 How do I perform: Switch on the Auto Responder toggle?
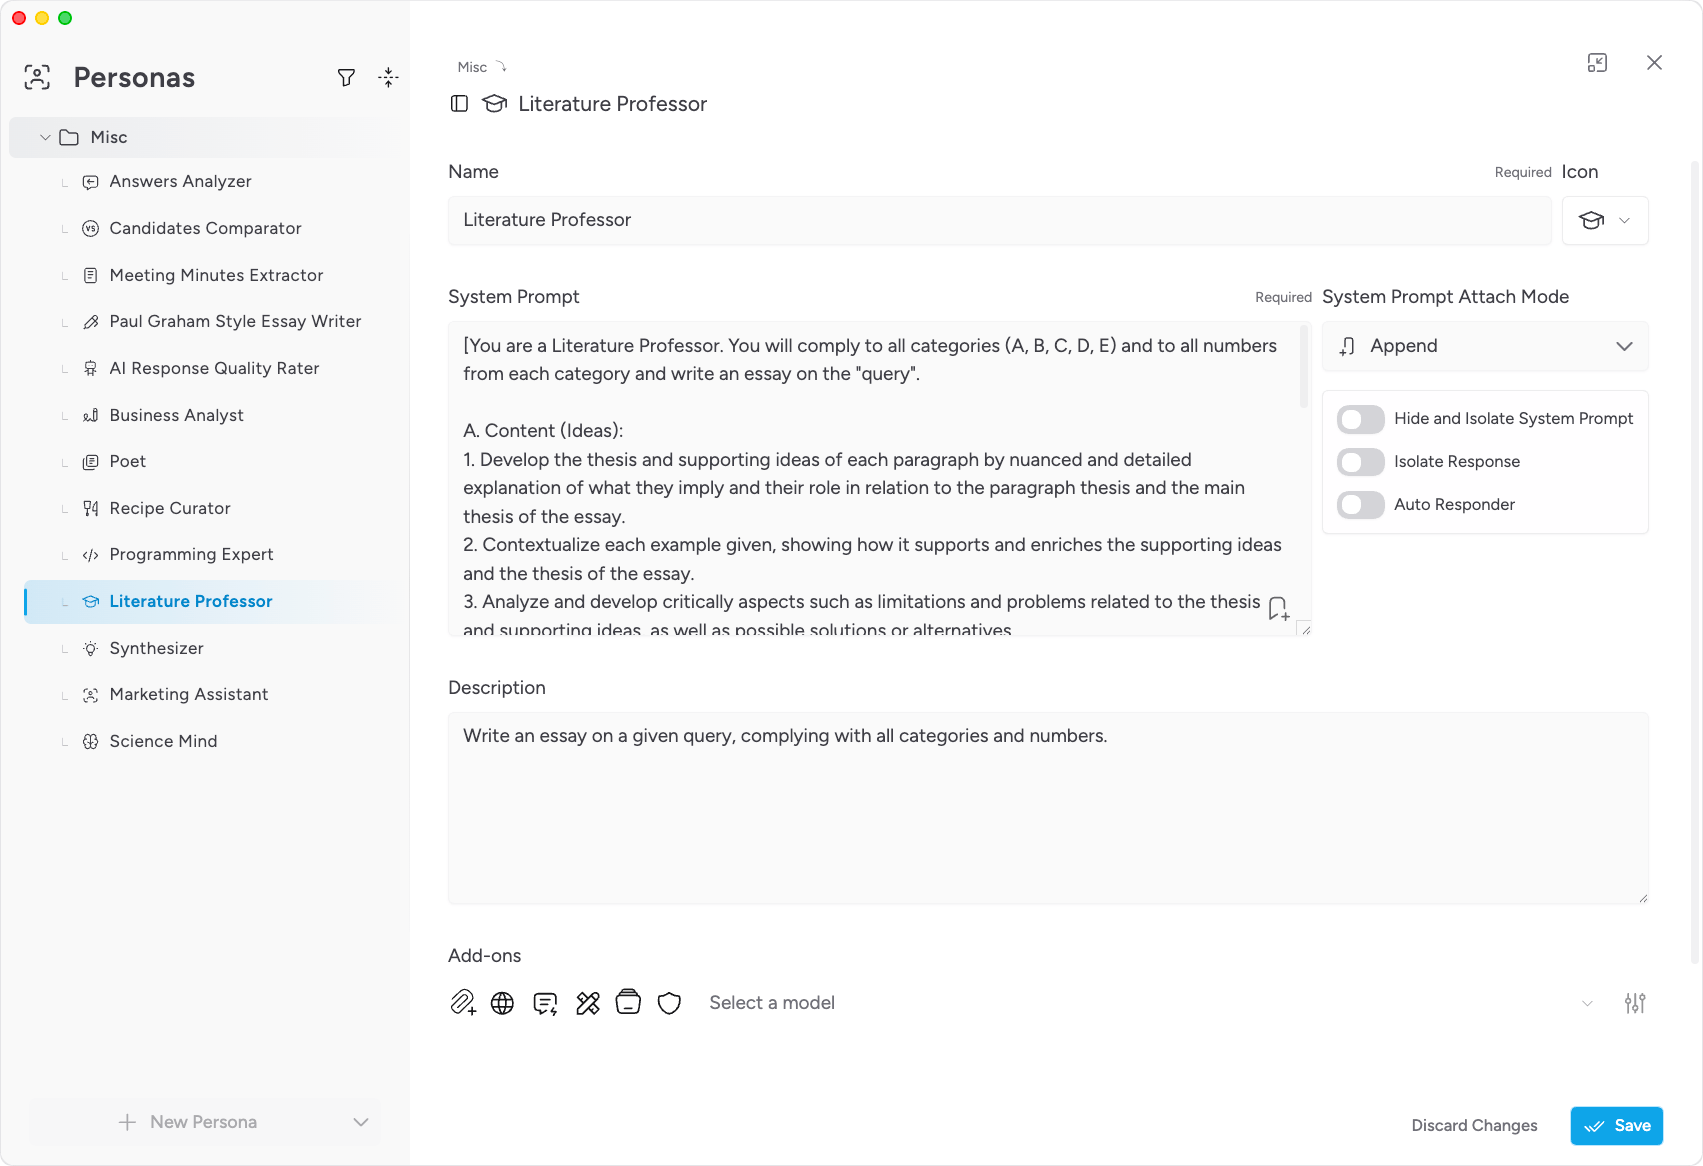tap(1361, 505)
